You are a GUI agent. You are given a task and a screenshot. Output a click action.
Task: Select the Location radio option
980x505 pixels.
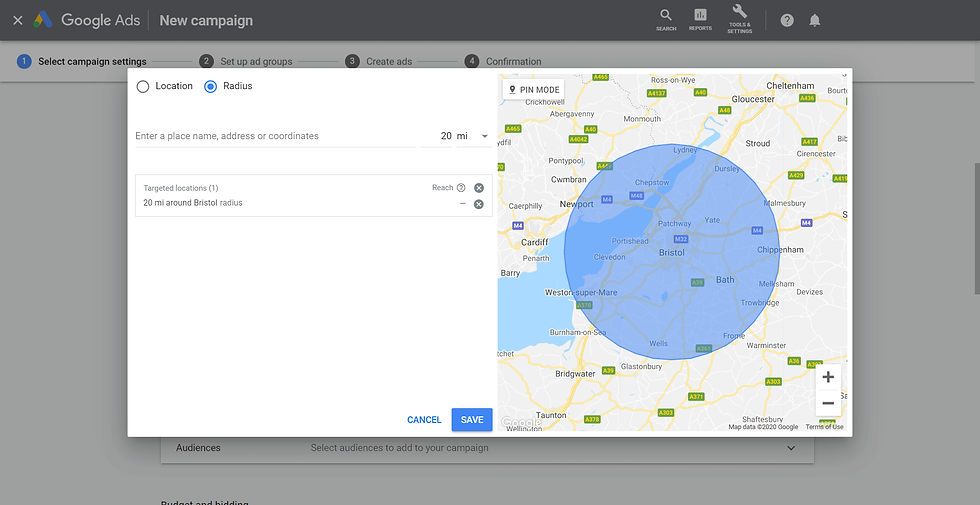[143, 86]
